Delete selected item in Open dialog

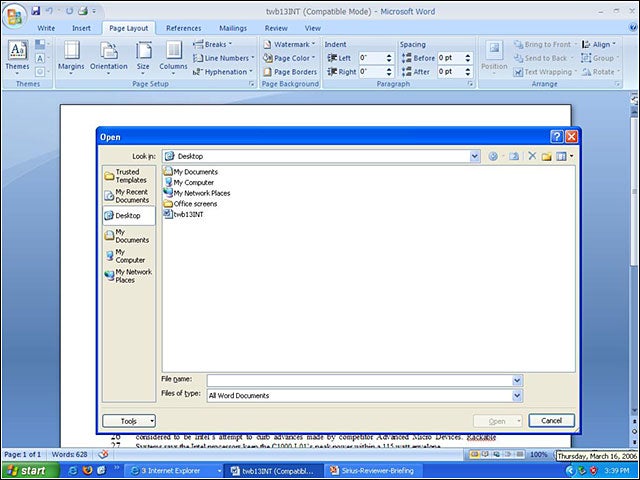tap(532, 156)
